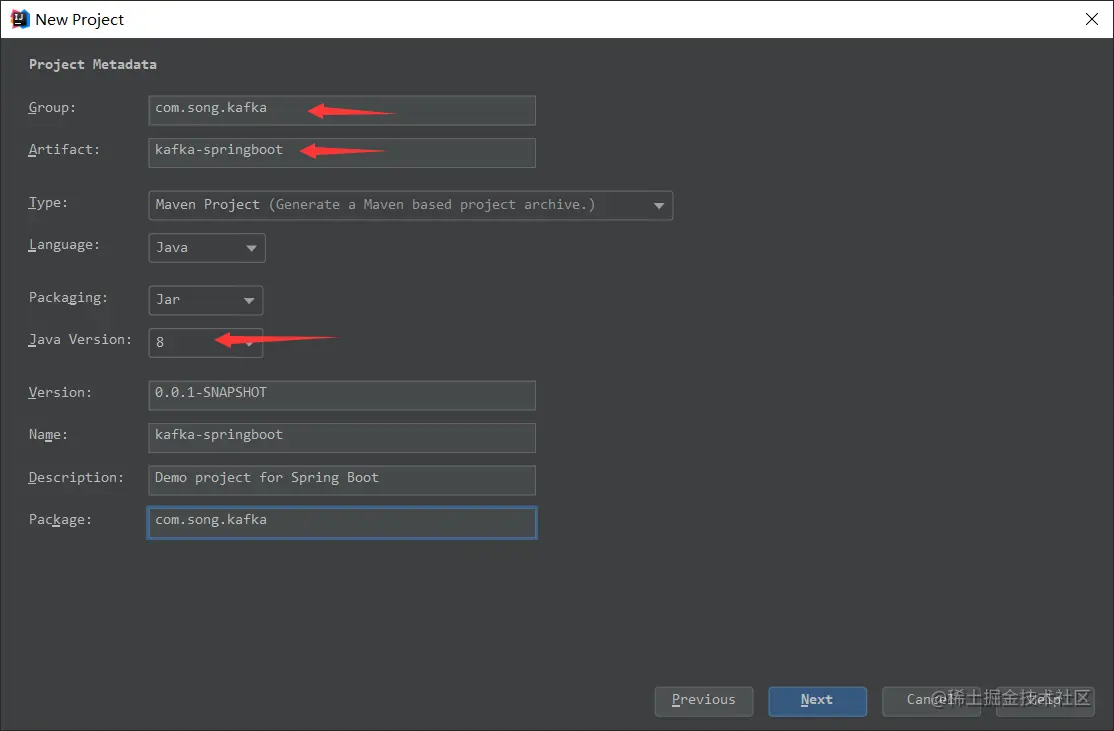Cancel the New Project dialog
1114x731 pixels.
click(931, 701)
